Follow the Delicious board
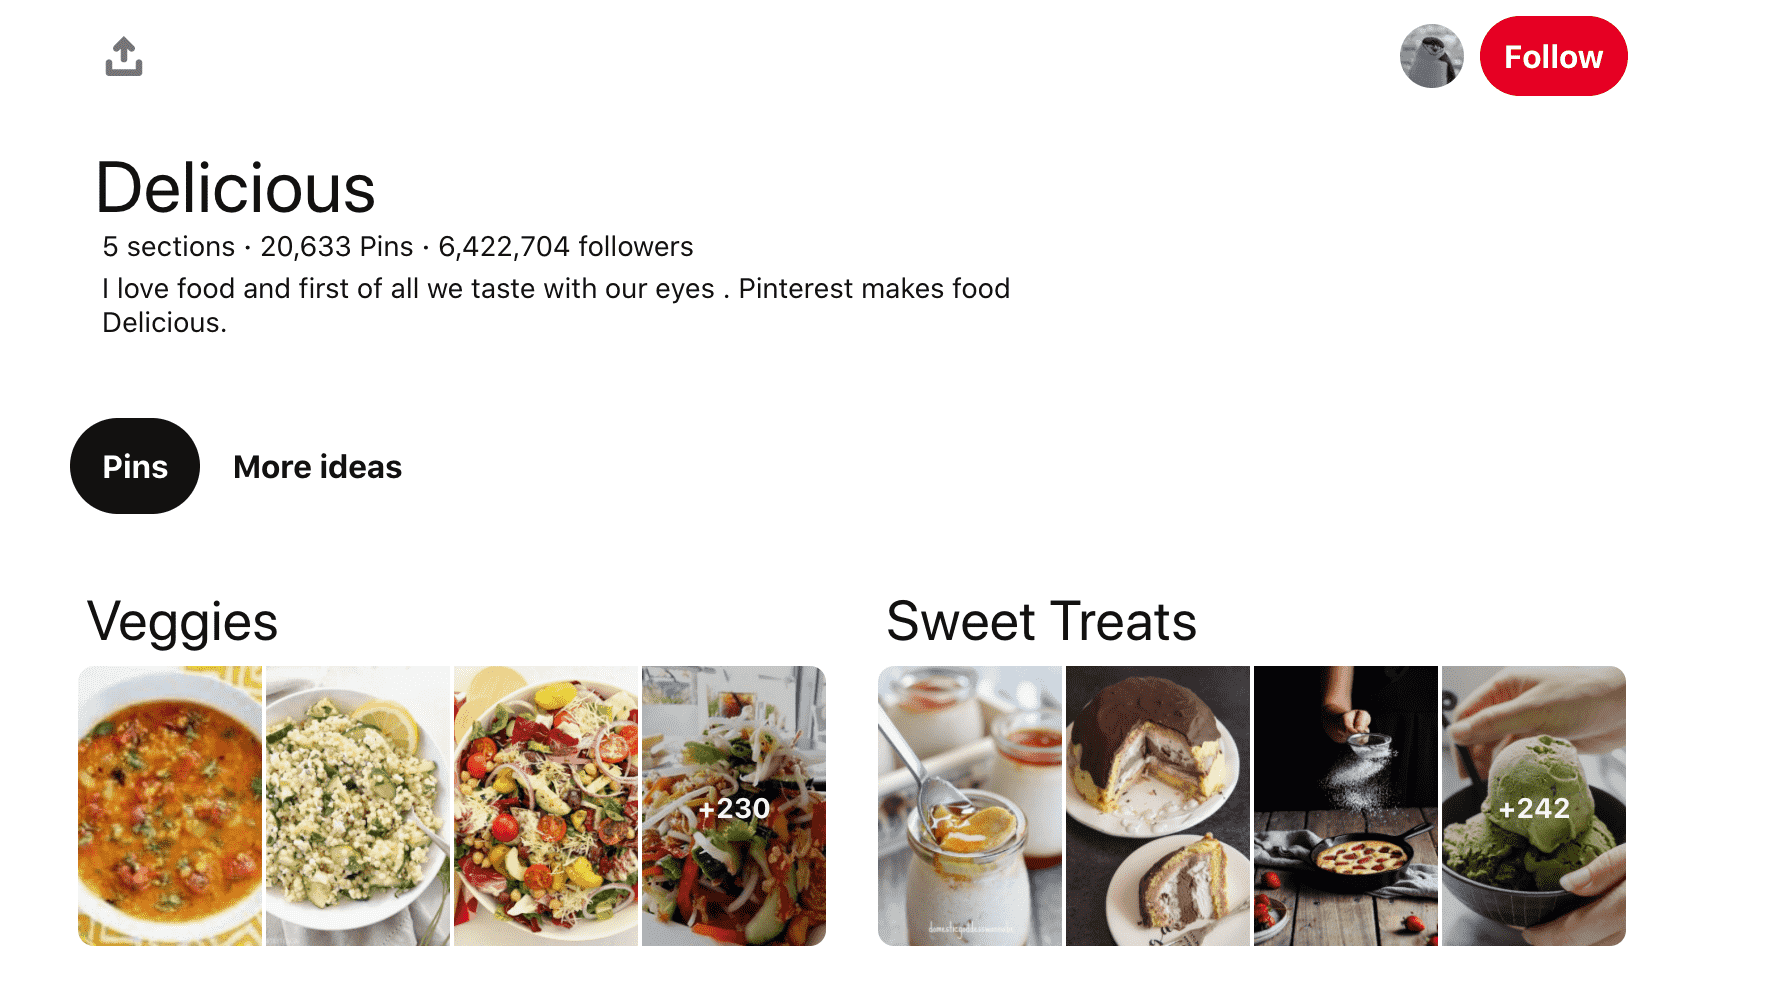The image size is (1786, 1002). (x=1553, y=57)
